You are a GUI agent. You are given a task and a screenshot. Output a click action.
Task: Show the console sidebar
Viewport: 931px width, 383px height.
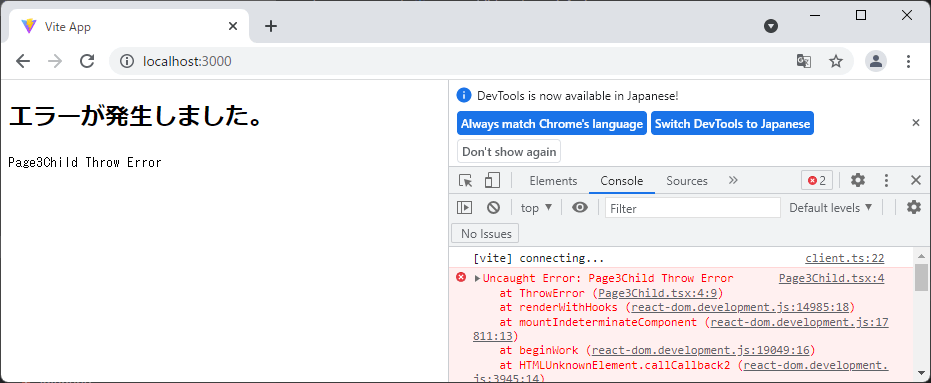click(x=464, y=207)
